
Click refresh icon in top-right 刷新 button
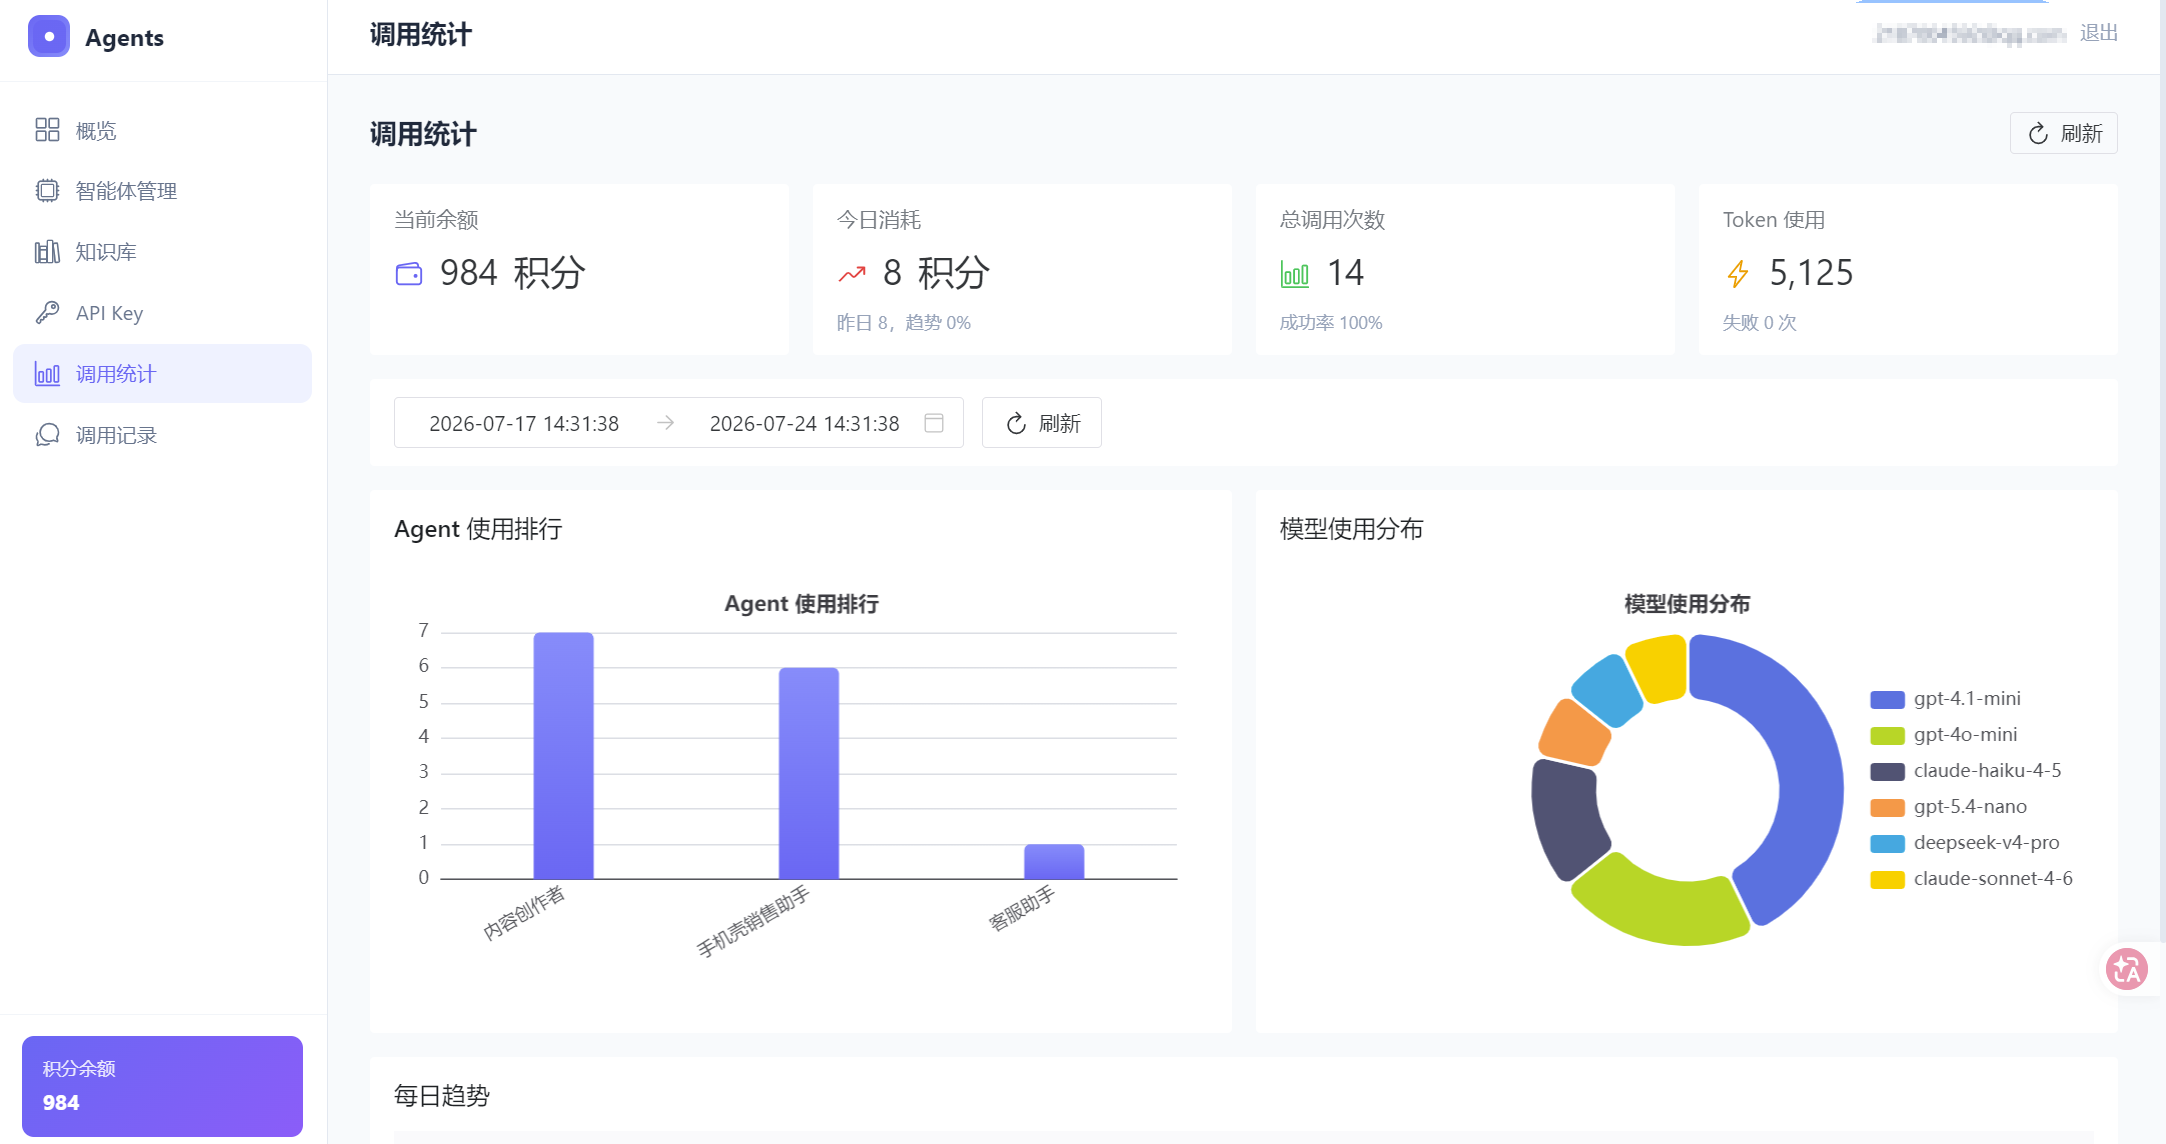click(2038, 134)
